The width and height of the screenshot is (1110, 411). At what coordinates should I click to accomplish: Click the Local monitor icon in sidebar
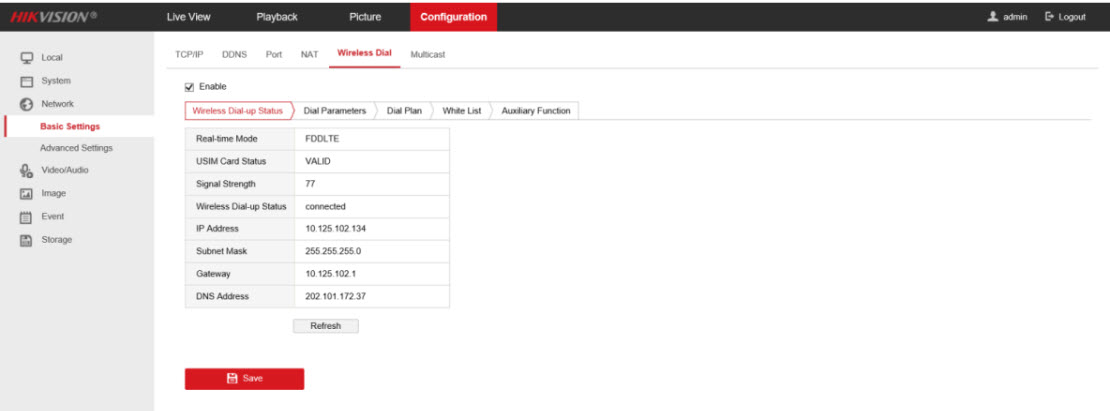28,58
